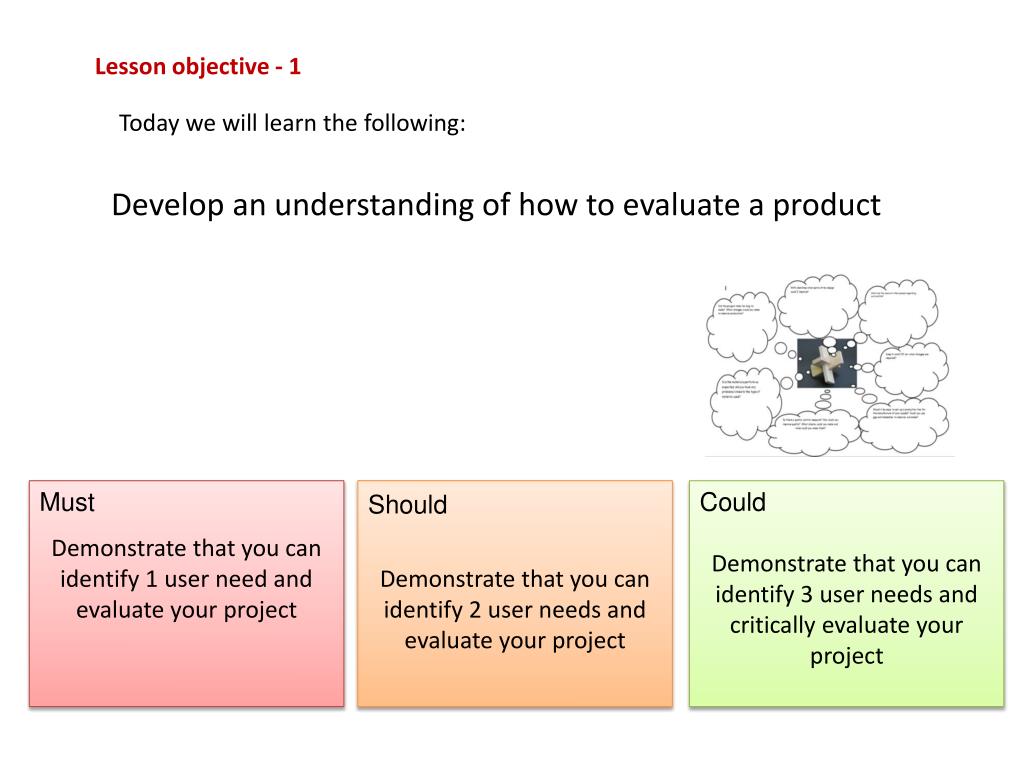The width and height of the screenshot is (1024, 768).
Task: Select the top-center thought bubble in the diagram
Action: [x=818, y=305]
